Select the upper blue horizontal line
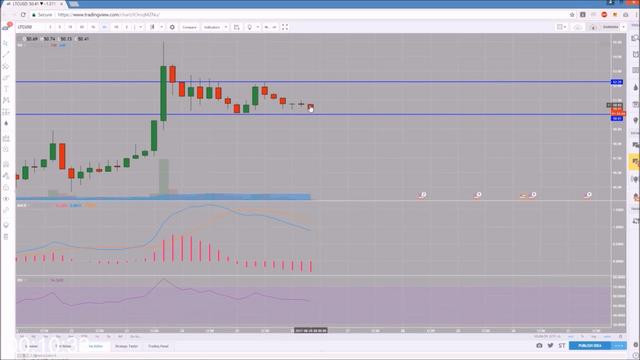 pyautogui.click(x=313, y=82)
